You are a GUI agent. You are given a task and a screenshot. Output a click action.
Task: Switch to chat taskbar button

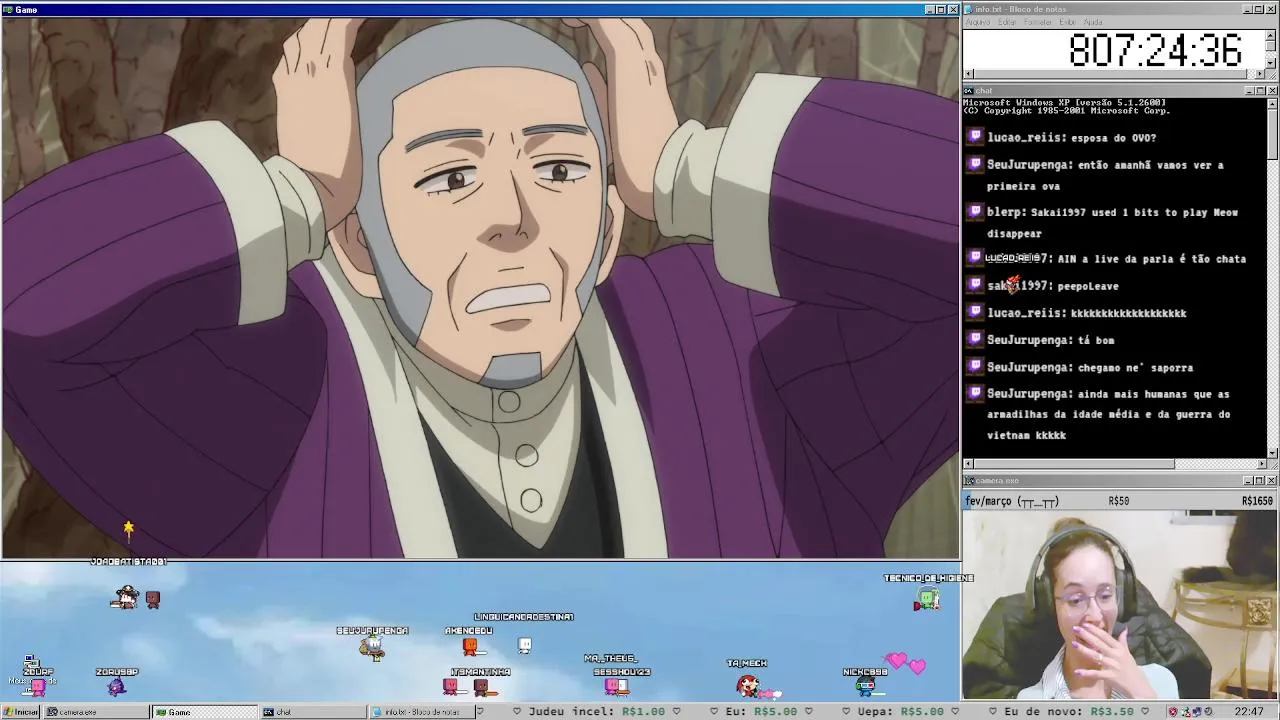pyautogui.click(x=313, y=712)
